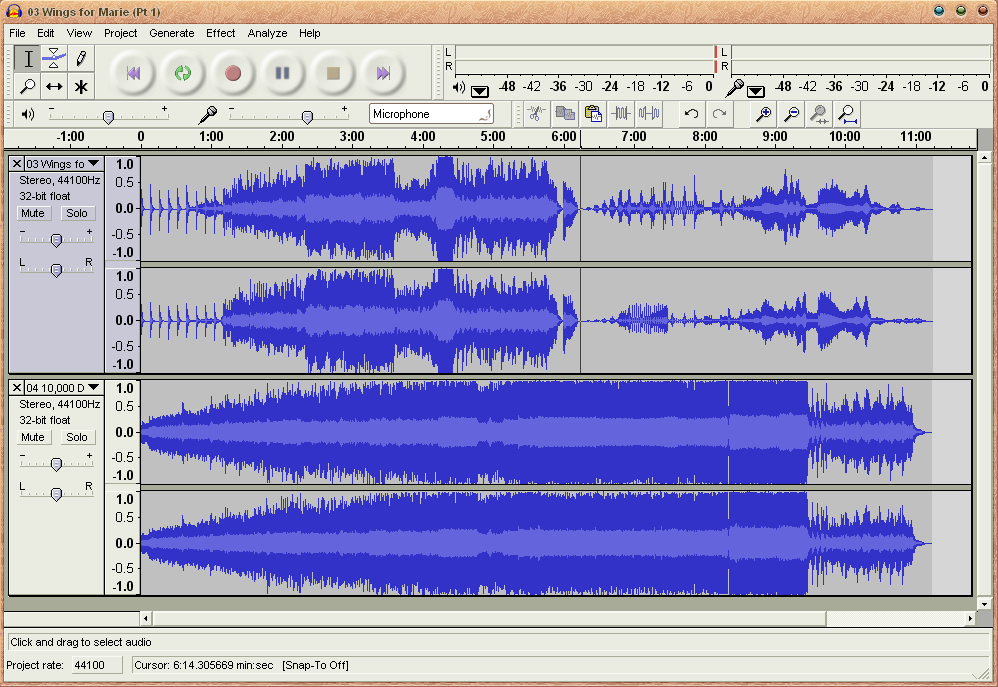Click the Record button
This screenshot has height=687, width=998.
(x=233, y=73)
